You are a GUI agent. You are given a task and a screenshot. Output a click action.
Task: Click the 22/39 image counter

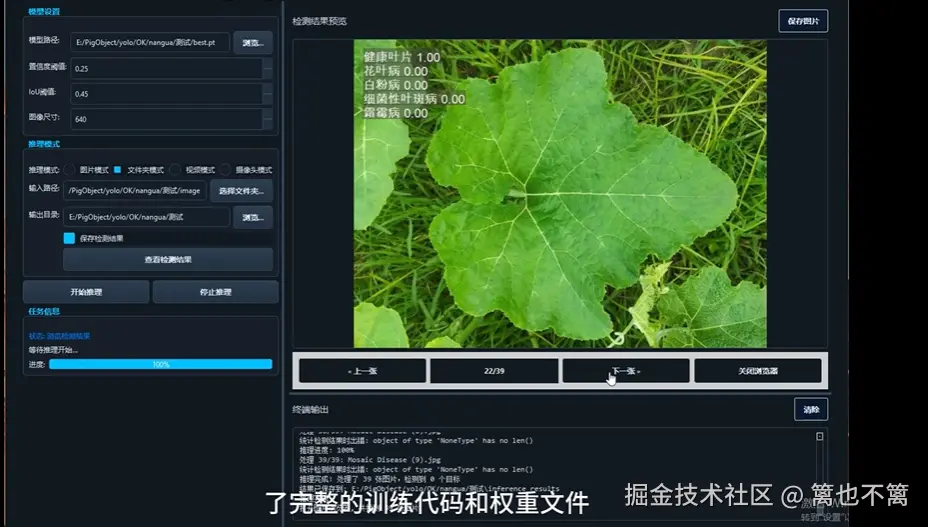[x=494, y=371]
